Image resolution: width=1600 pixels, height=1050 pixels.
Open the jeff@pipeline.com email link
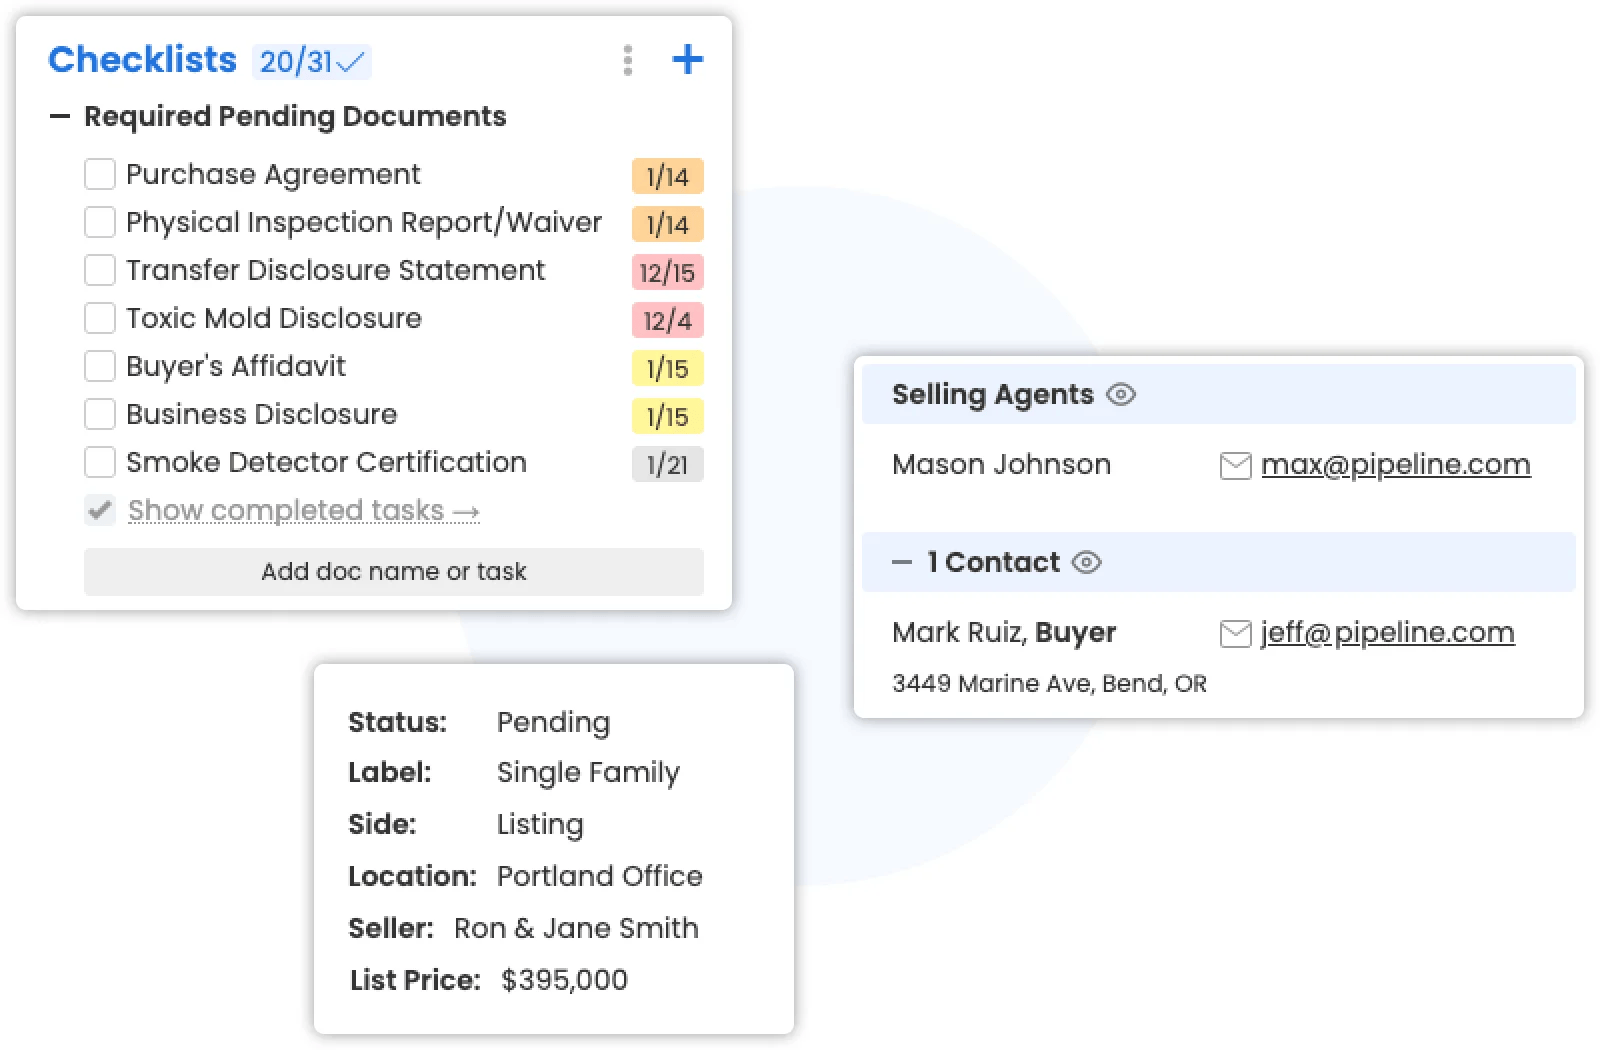pyautogui.click(x=1387, y=633)
